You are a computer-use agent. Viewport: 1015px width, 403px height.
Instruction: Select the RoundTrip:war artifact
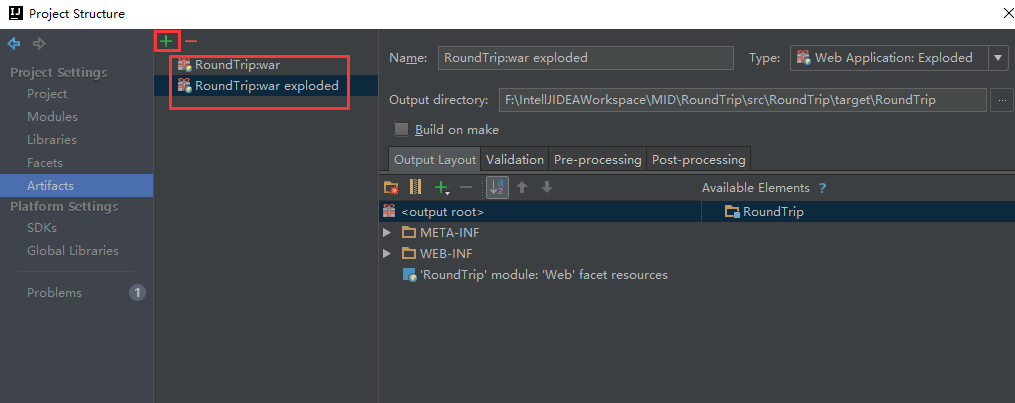click(229, 65)
